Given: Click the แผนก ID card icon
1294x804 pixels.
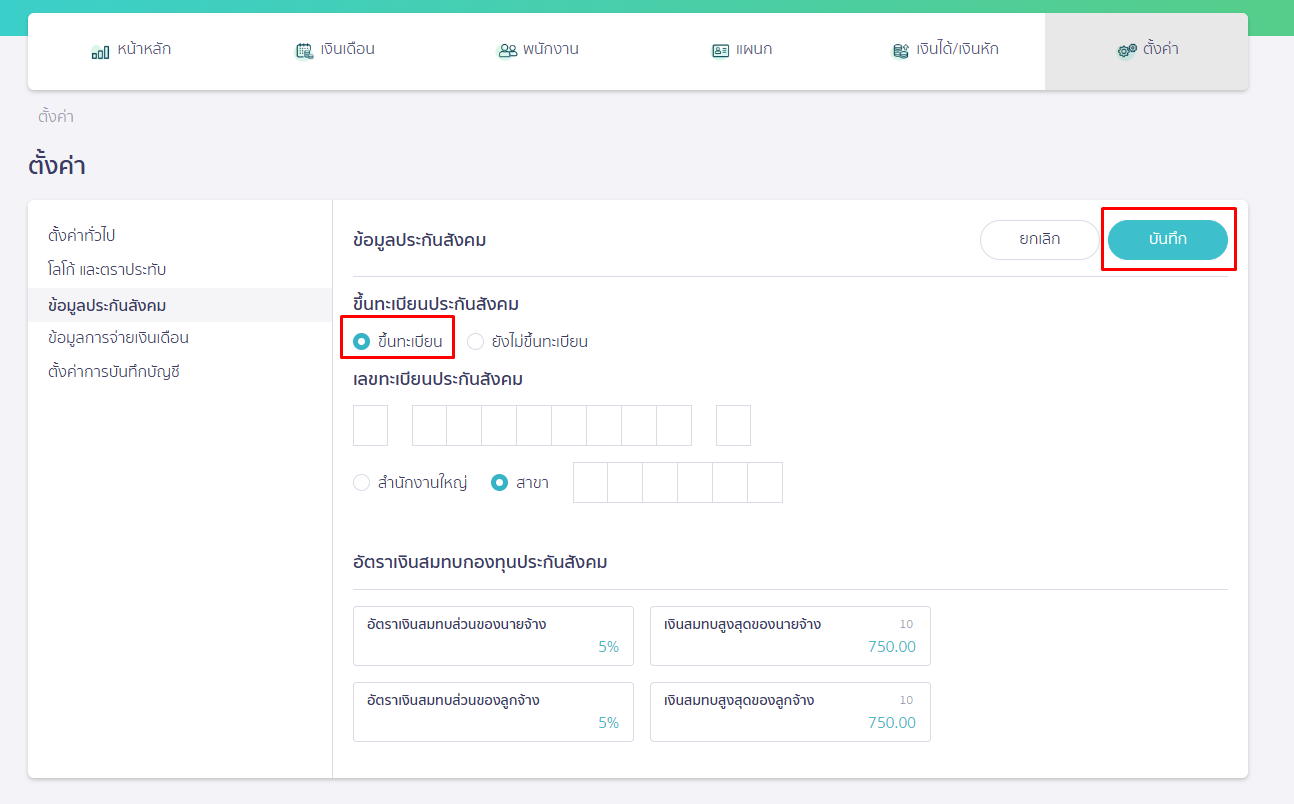Looking at the screenshot, I should (720, 51).
